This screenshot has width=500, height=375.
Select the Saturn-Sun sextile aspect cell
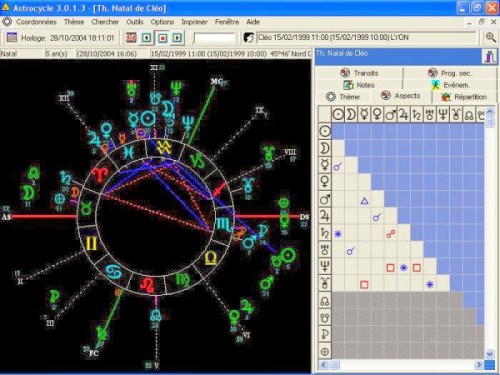point(338,234)
